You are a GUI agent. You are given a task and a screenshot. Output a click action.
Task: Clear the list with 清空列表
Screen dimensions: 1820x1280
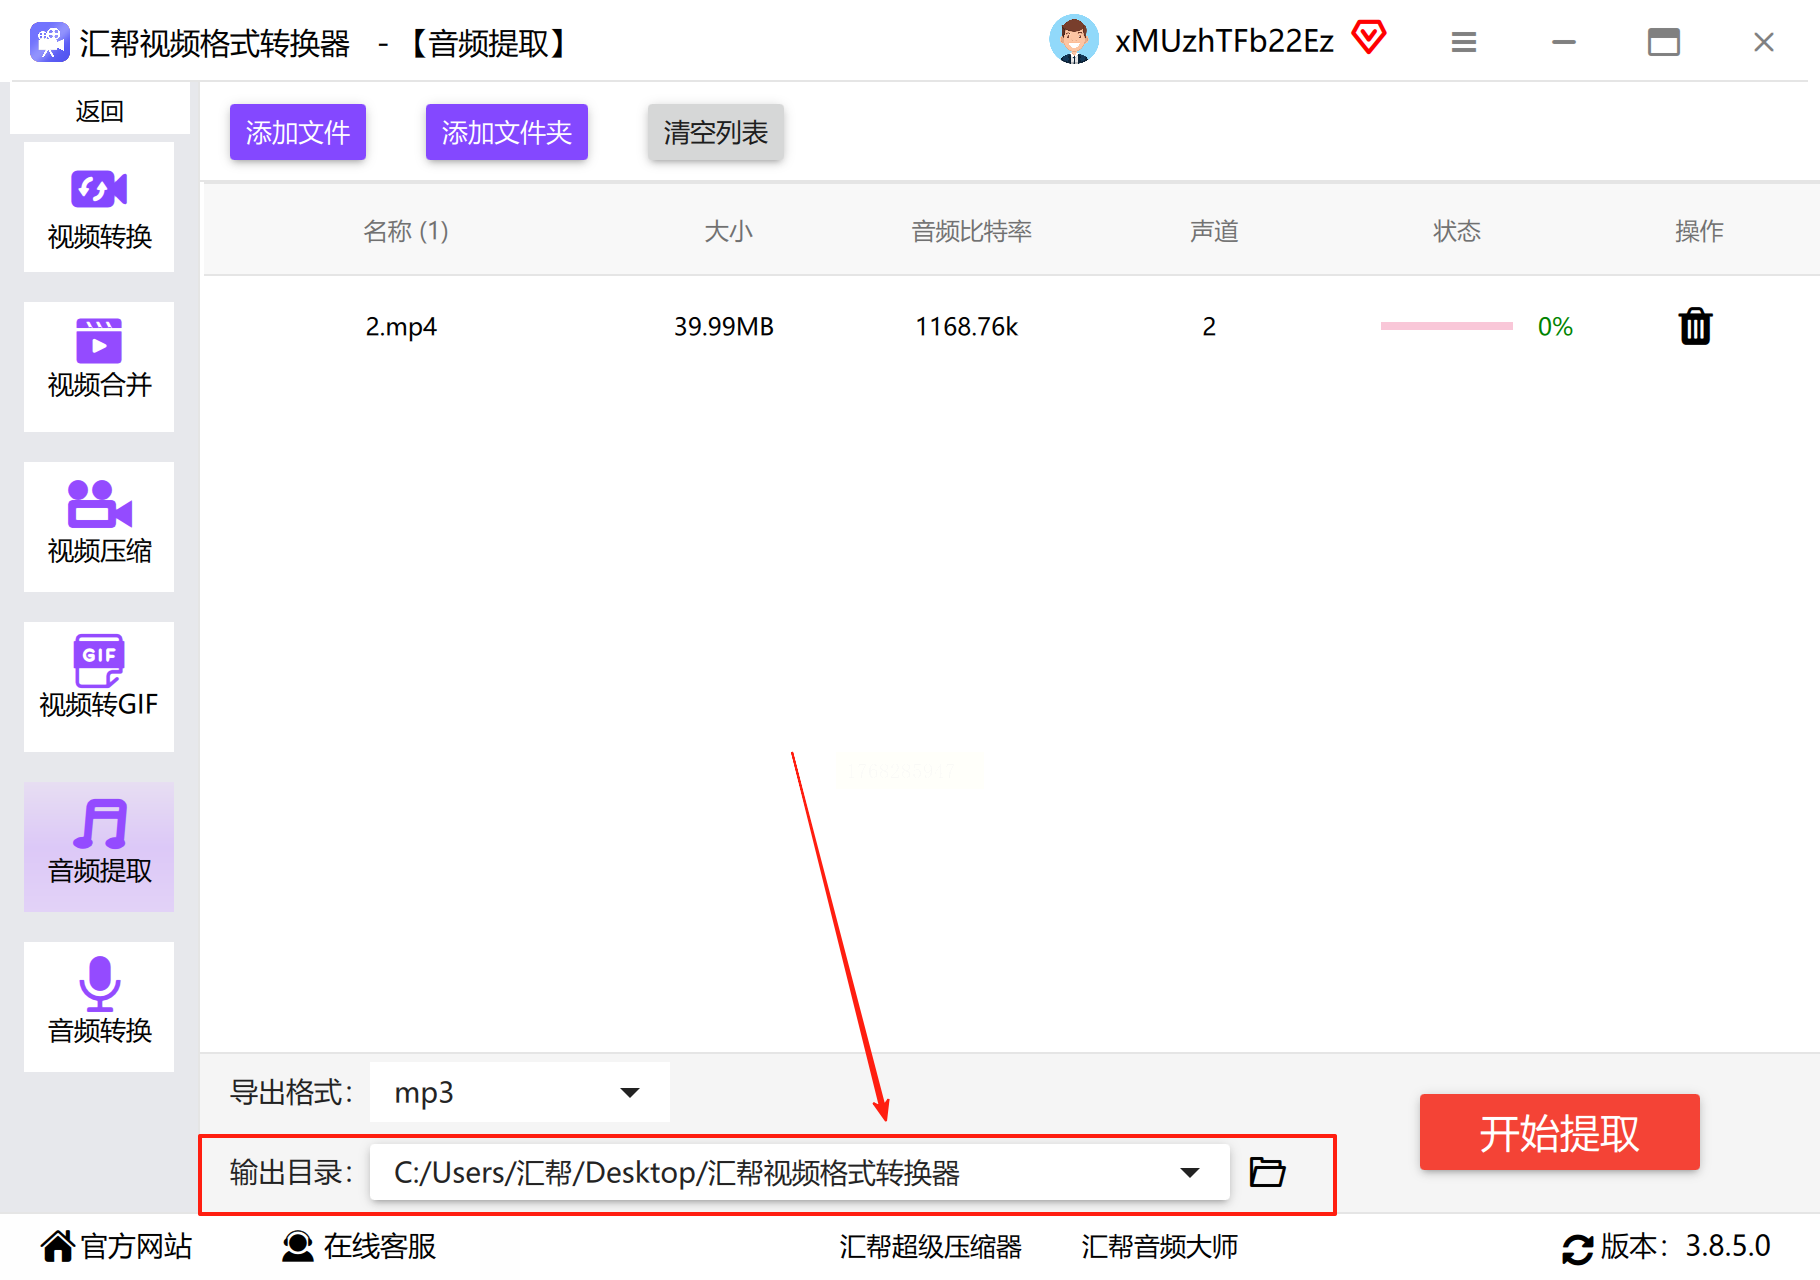(715, 132)
